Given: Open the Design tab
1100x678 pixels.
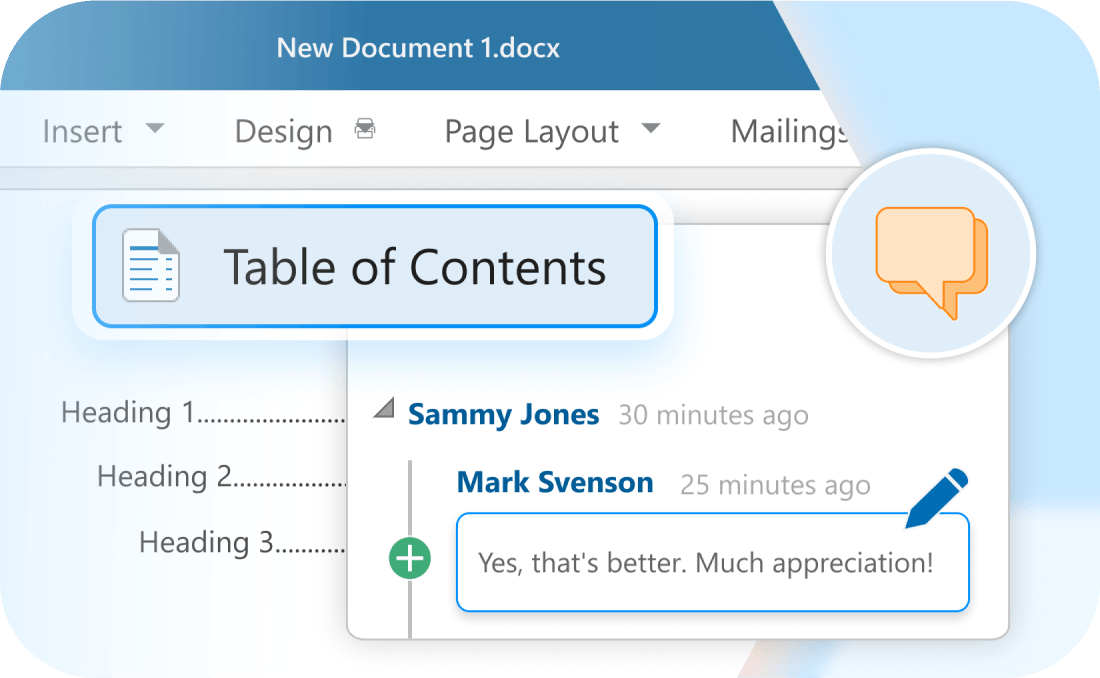Looking at the screenshot, I should coord(283,131).
